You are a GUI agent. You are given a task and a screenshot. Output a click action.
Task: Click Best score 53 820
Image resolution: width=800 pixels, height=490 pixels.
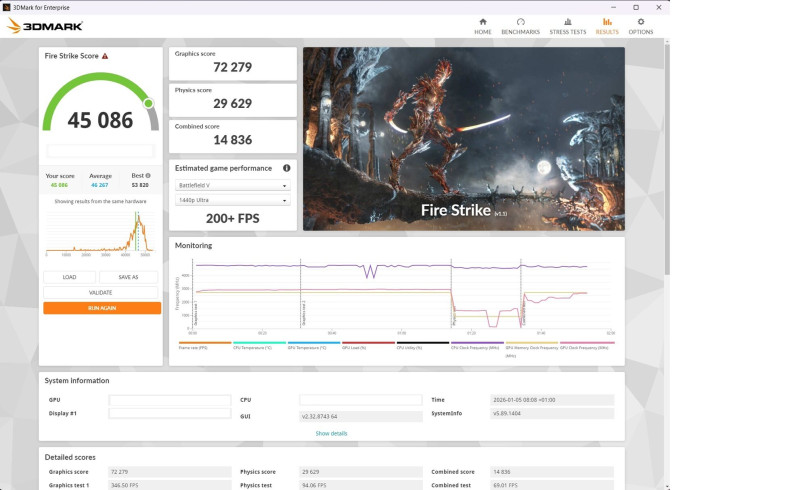pos(140,185)
